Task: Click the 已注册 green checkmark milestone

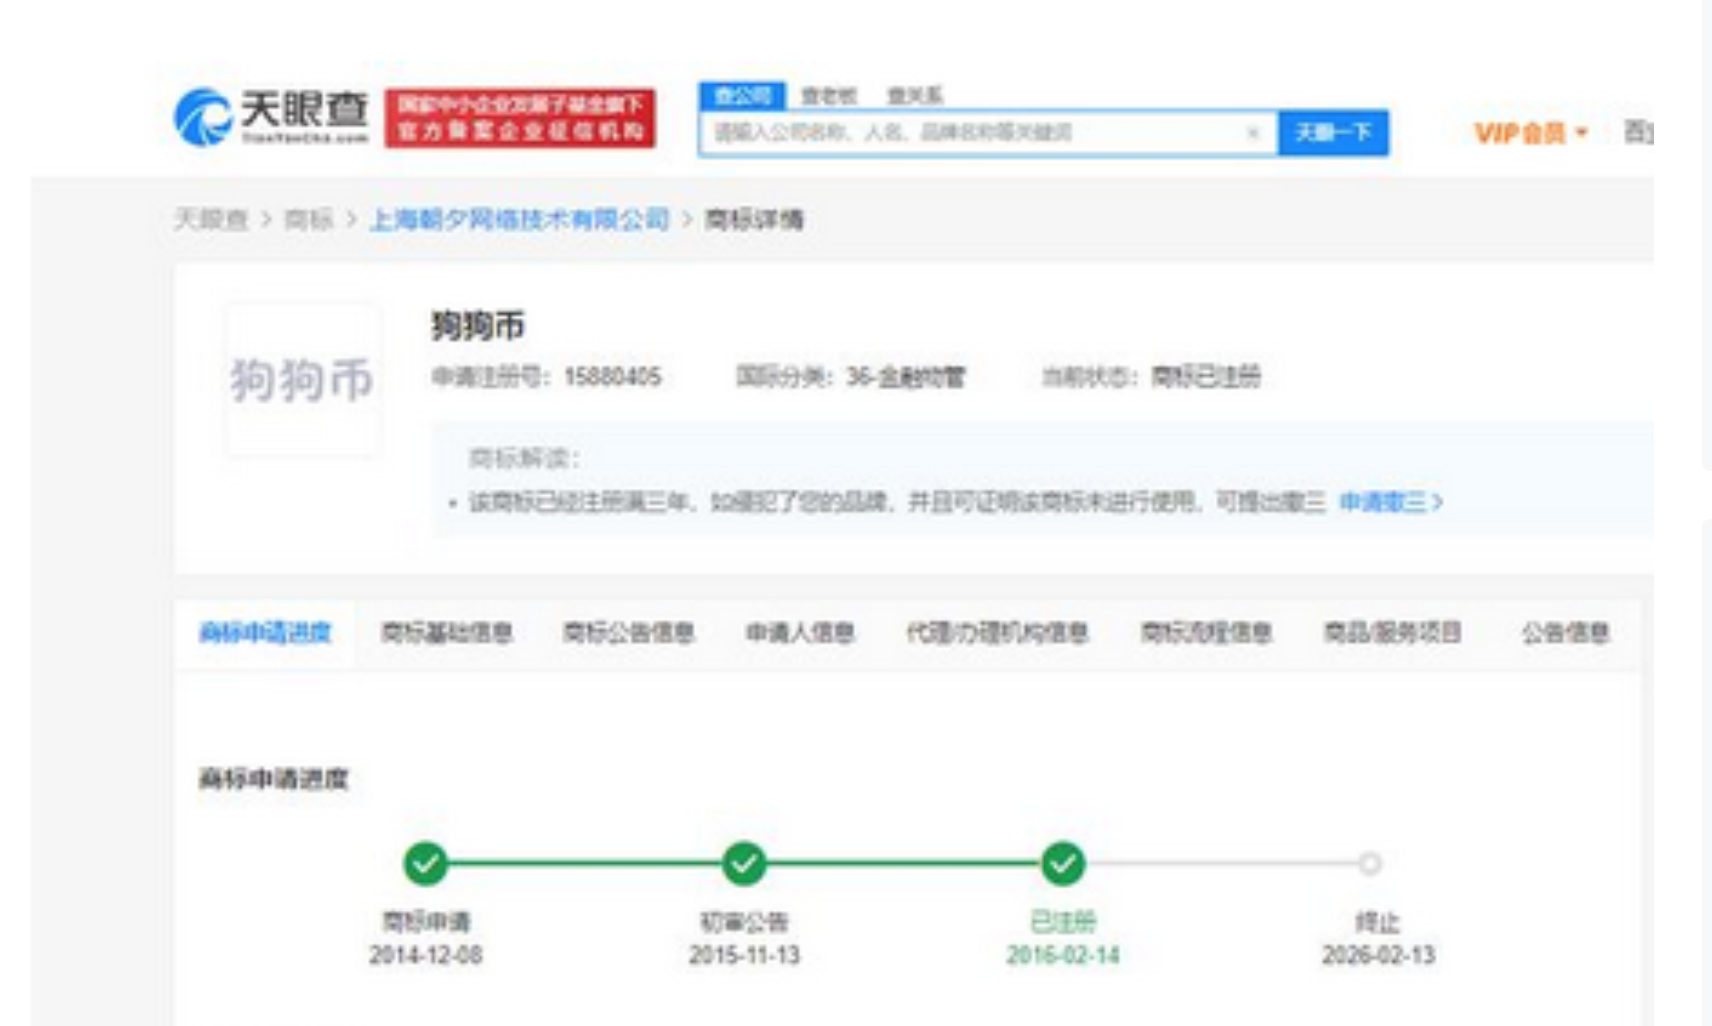Action: (x=1063, y=863)
